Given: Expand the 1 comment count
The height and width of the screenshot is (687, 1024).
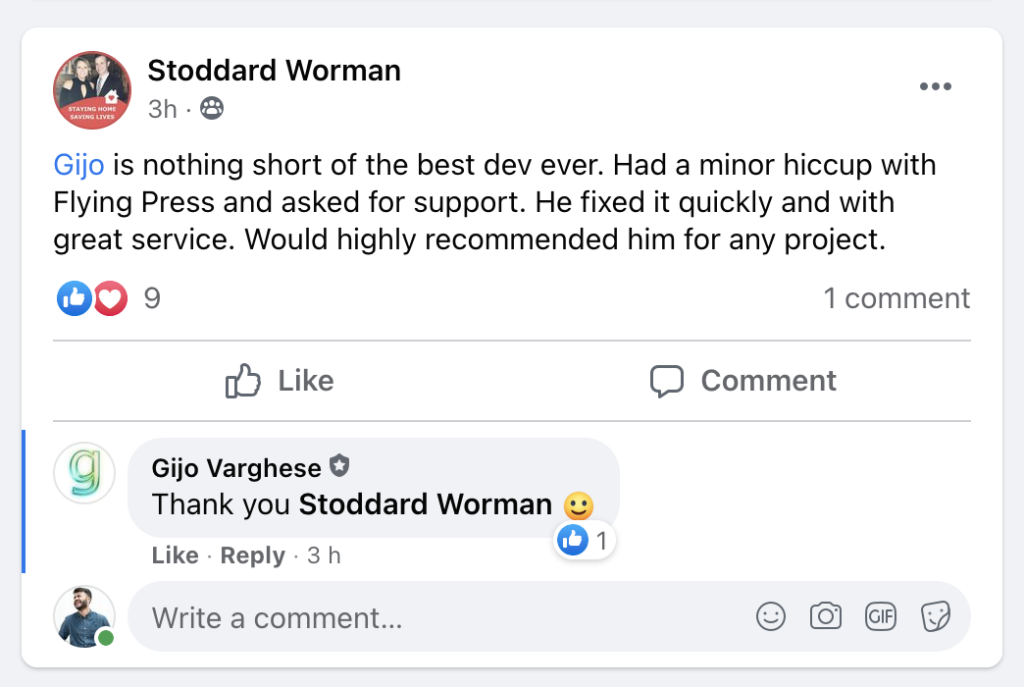Looking at the screenshot, I should pos(896,298).
